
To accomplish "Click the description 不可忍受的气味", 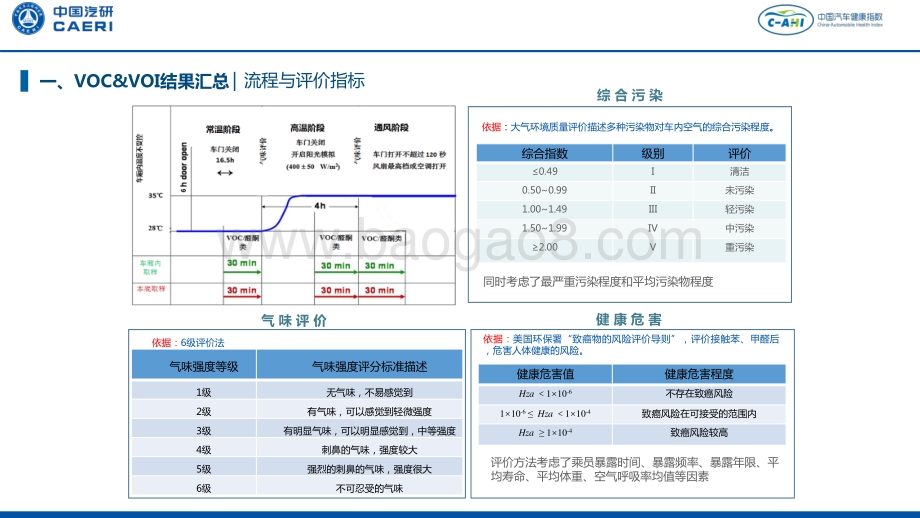I will (x=369, y=488).
